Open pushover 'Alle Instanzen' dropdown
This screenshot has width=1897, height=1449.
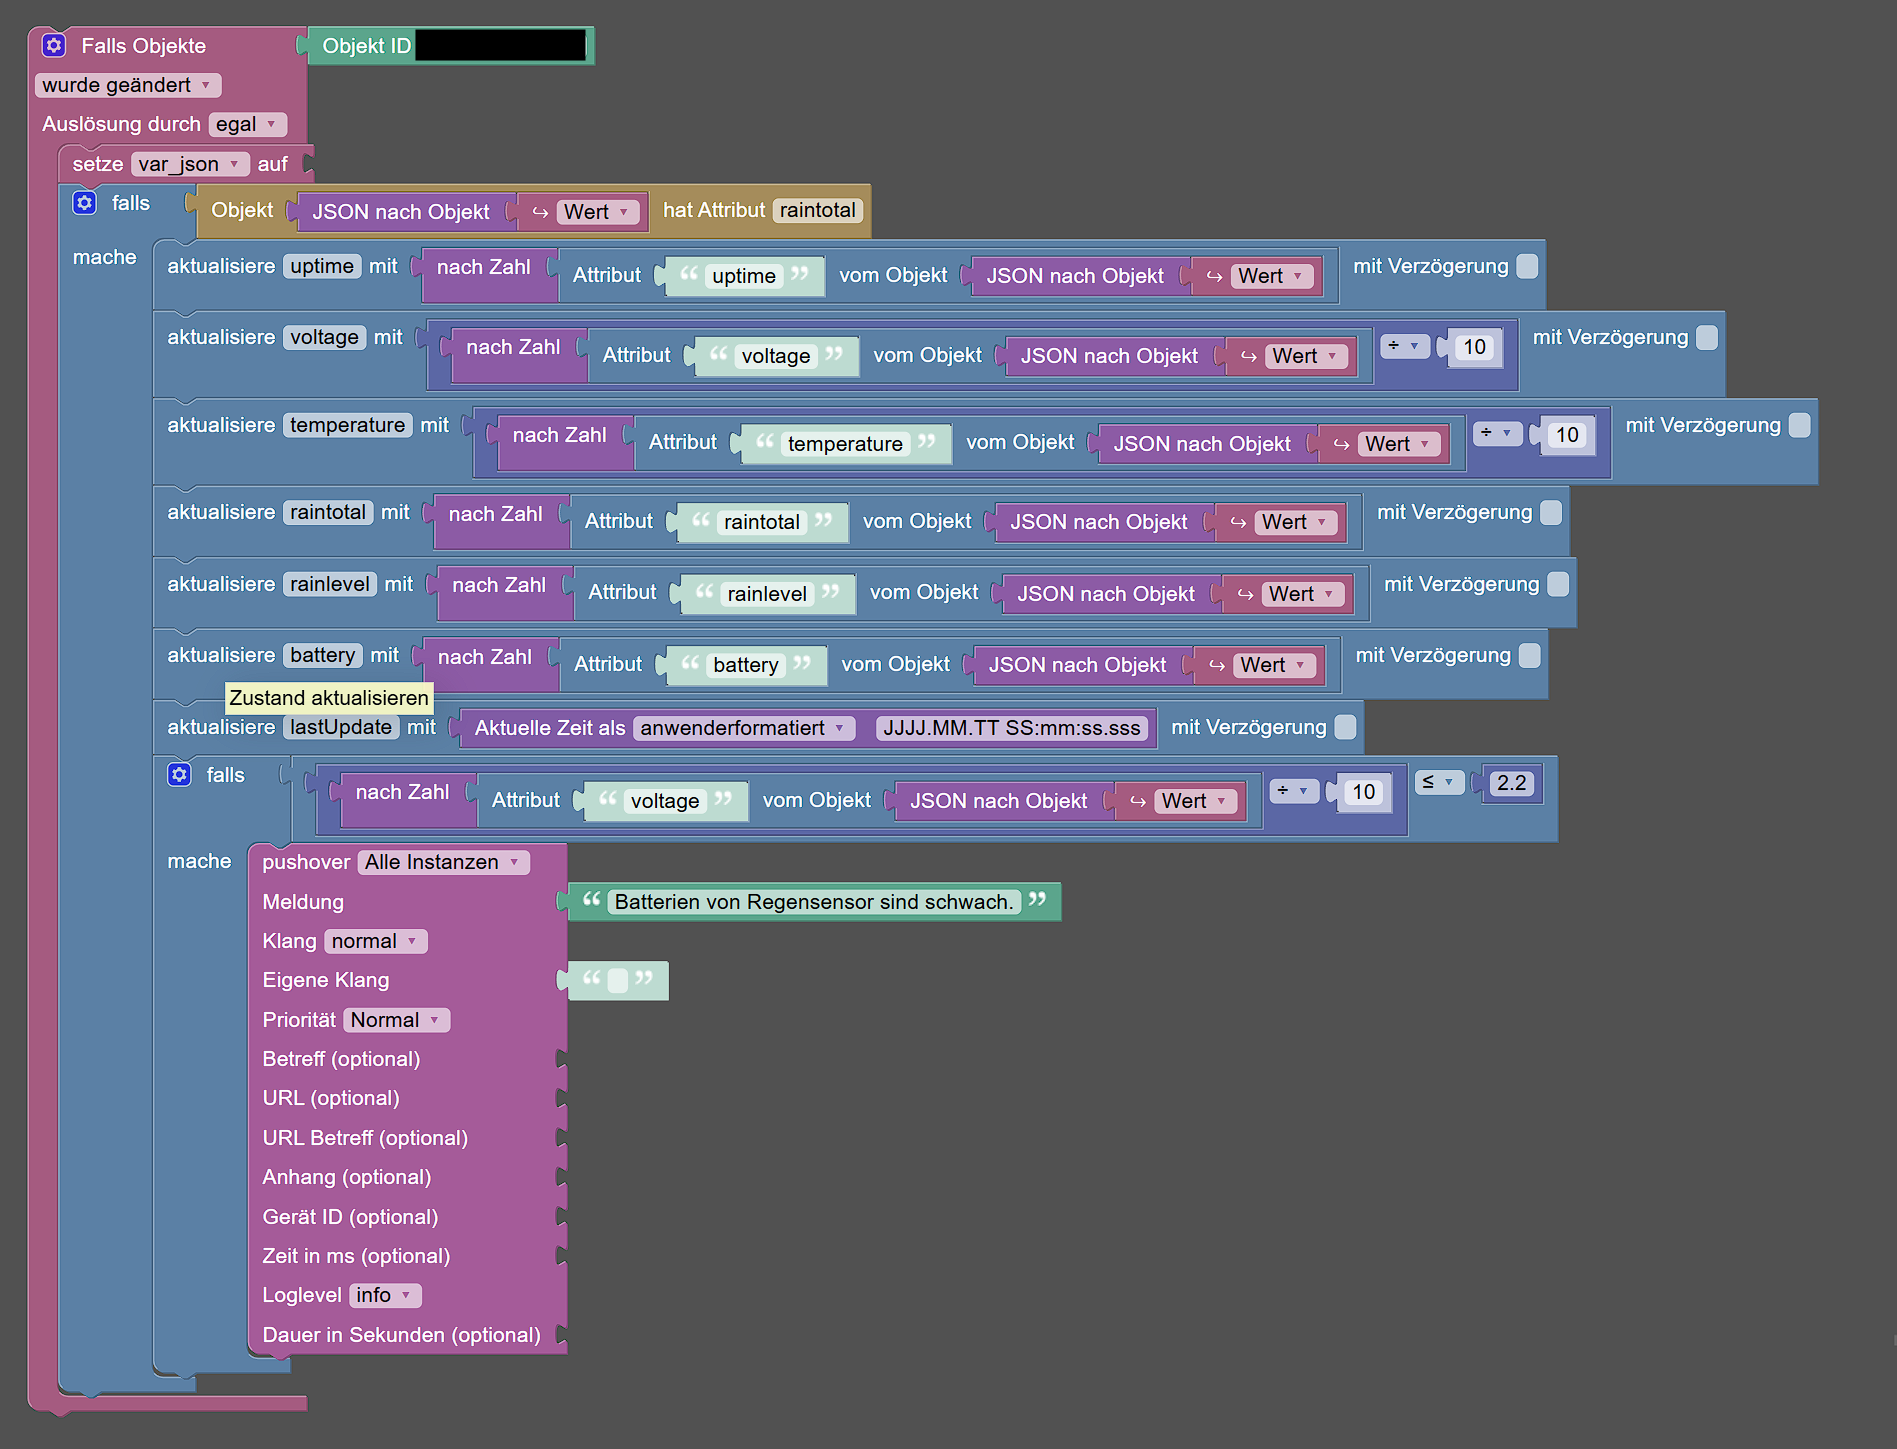pyautogui.click(x=443, y=862)
